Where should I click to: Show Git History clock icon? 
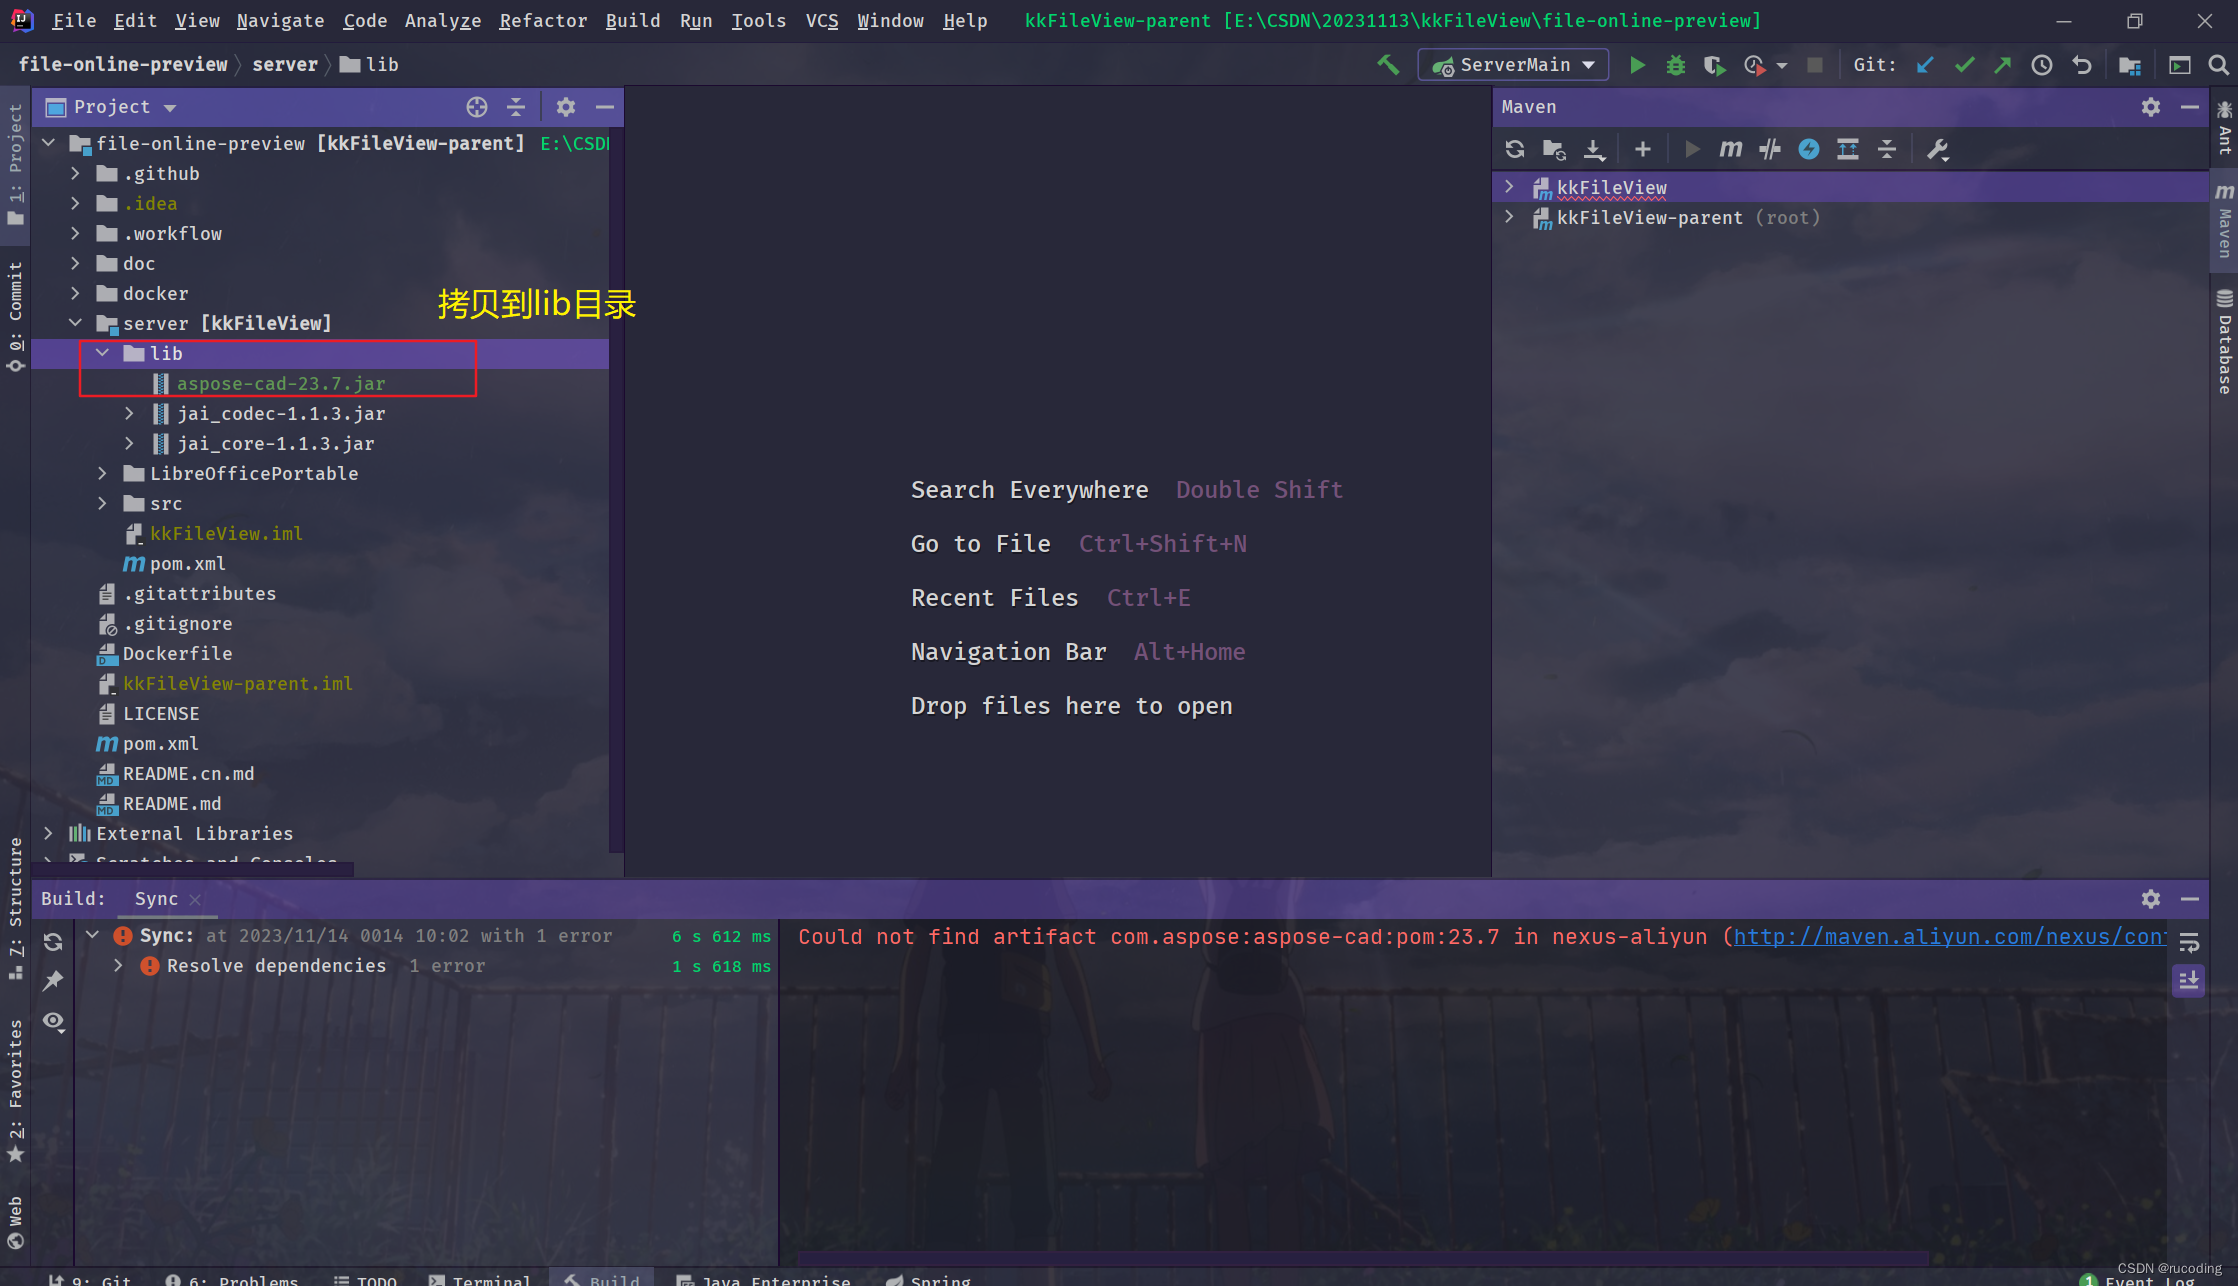click(2042, 65)
